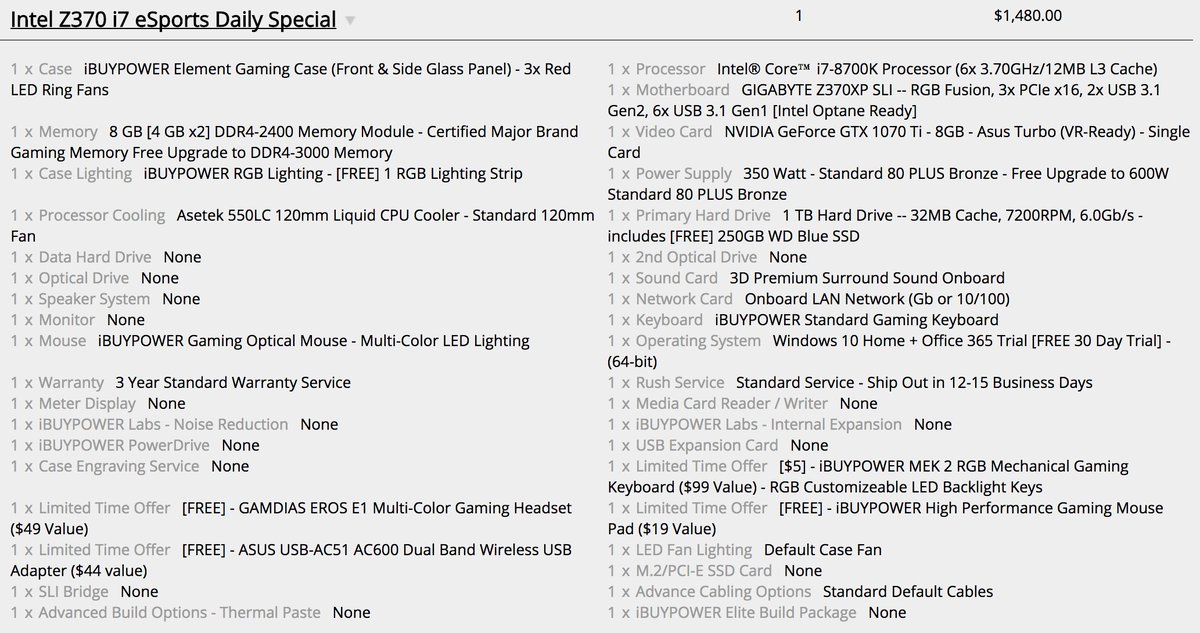Click the Media Card Reader / Writer row

(743, 404)
